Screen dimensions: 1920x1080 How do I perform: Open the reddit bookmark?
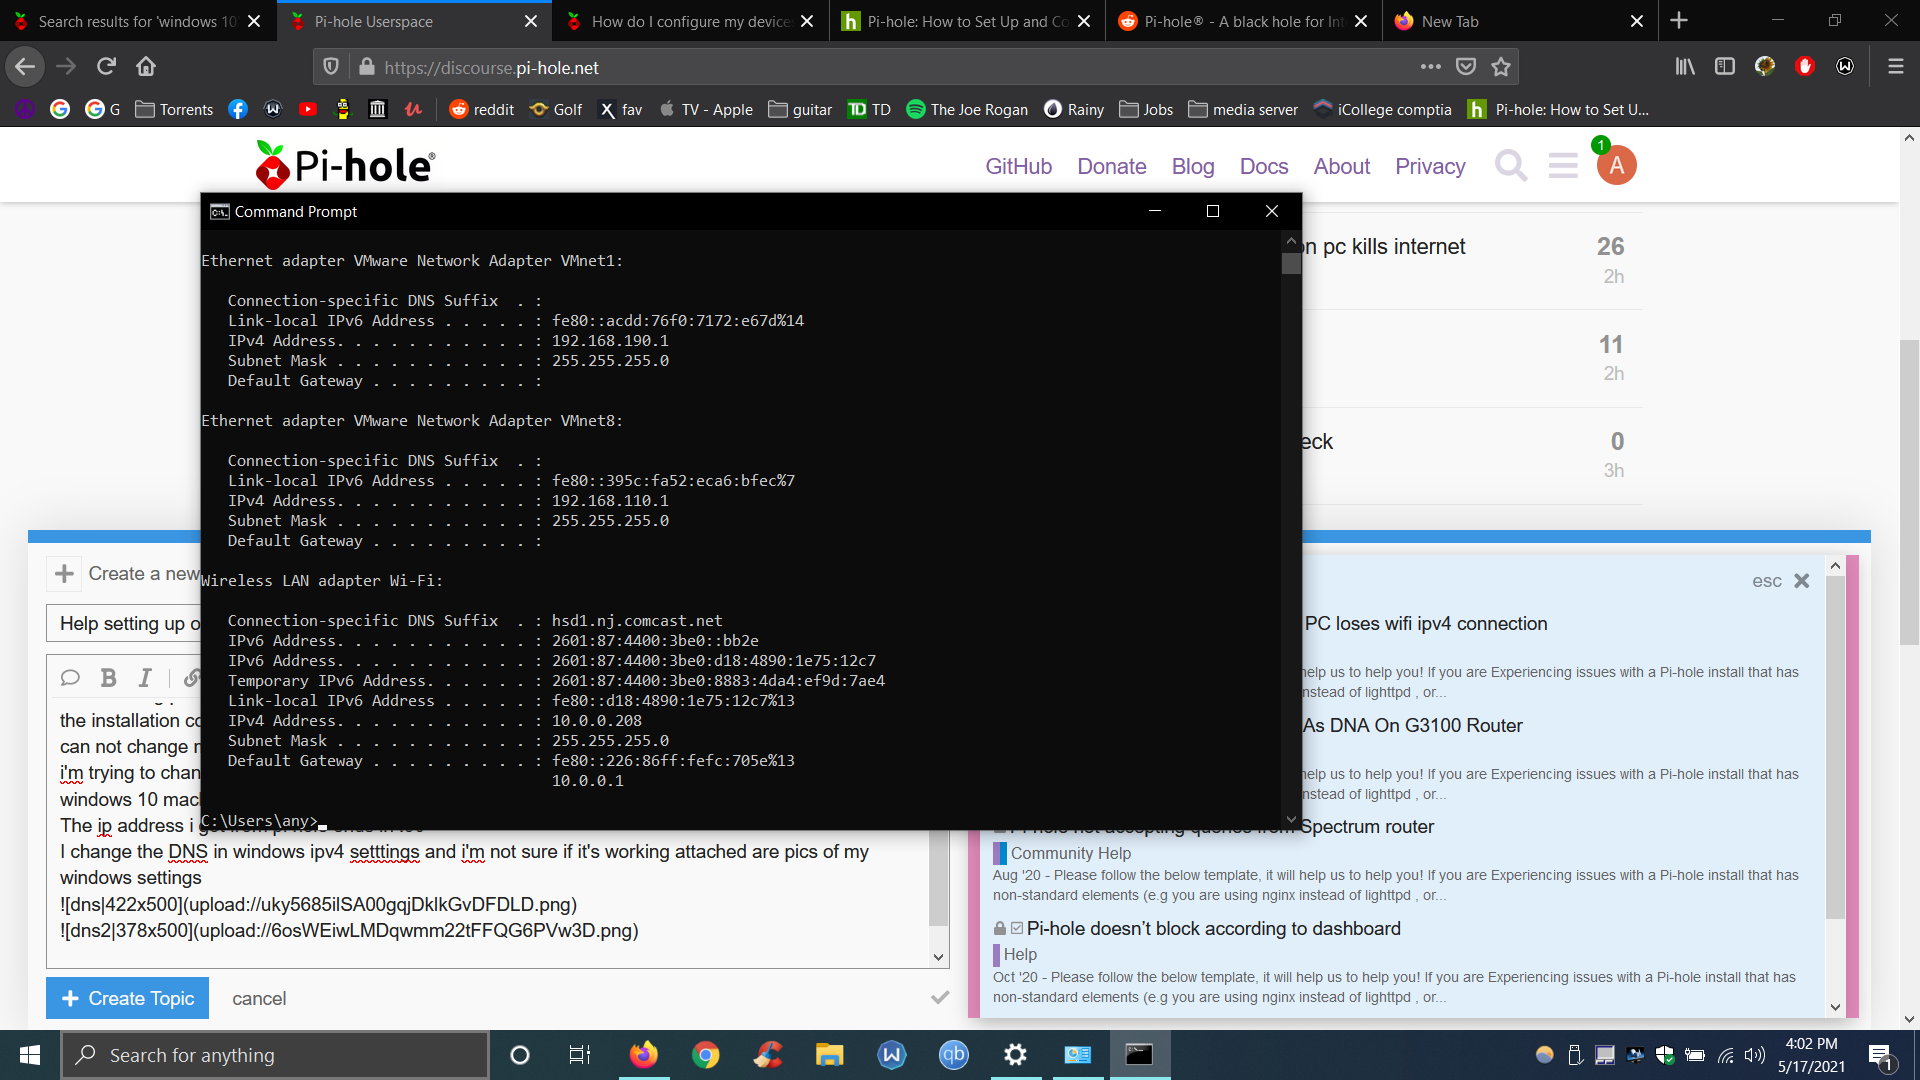(x=482, y=109)
